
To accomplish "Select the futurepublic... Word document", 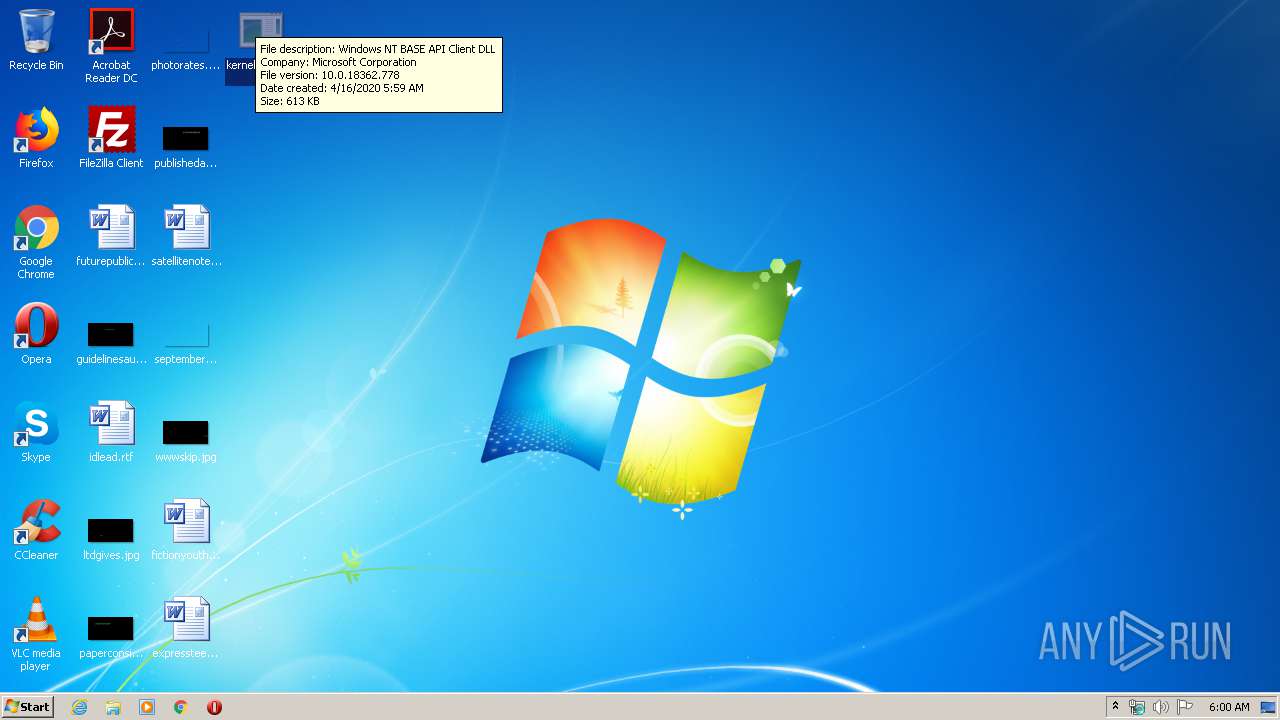I will coord(111,237).
